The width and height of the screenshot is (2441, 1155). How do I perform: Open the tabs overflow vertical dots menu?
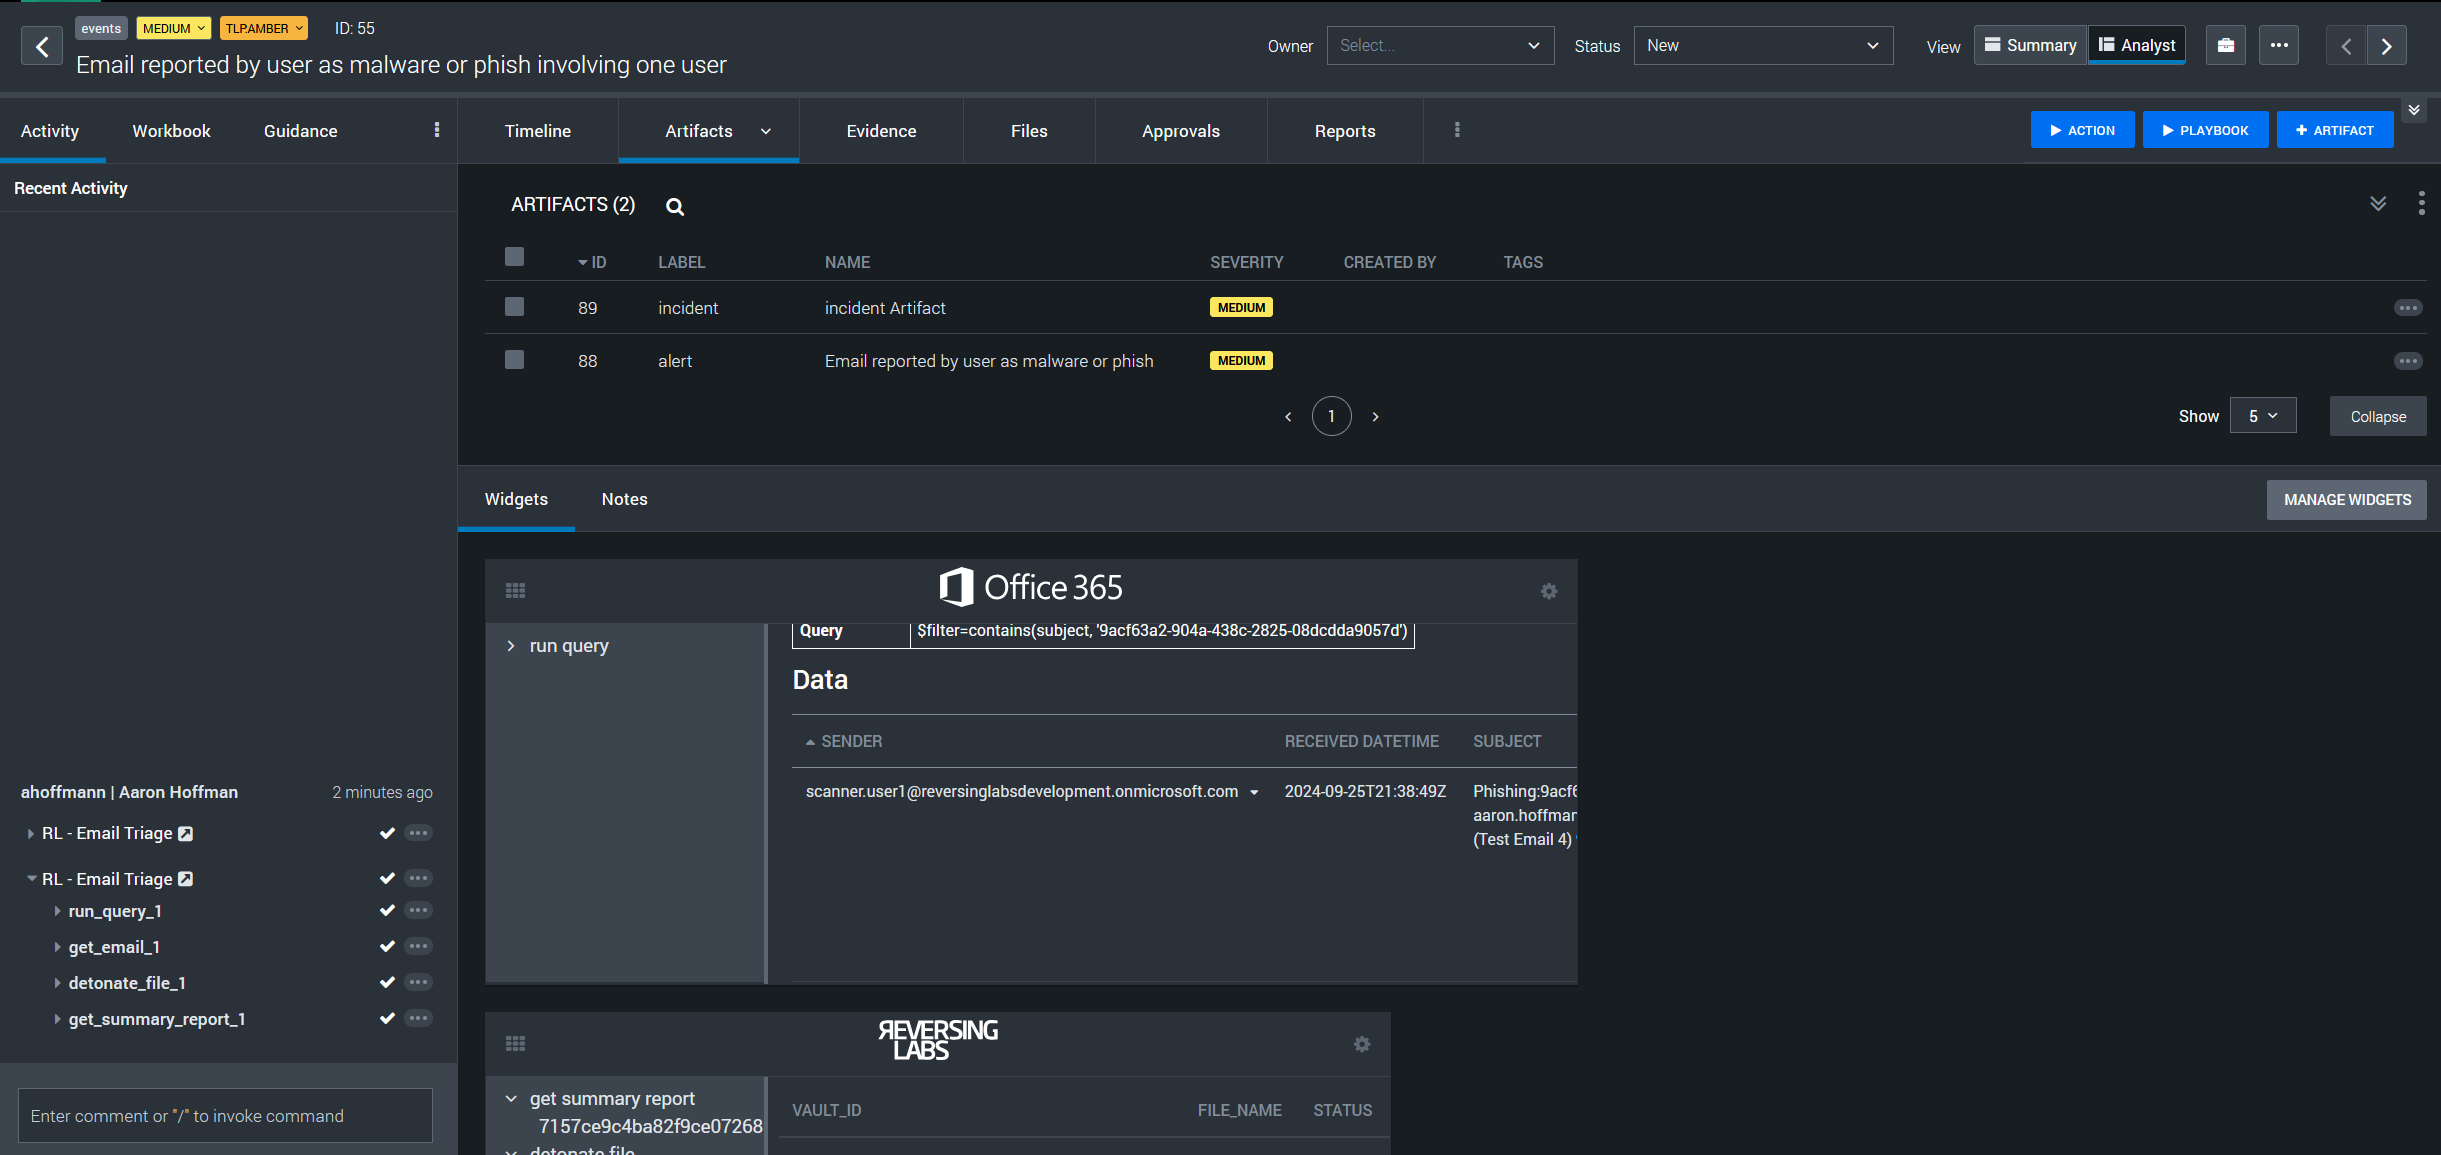click(x=1457, y=130)
